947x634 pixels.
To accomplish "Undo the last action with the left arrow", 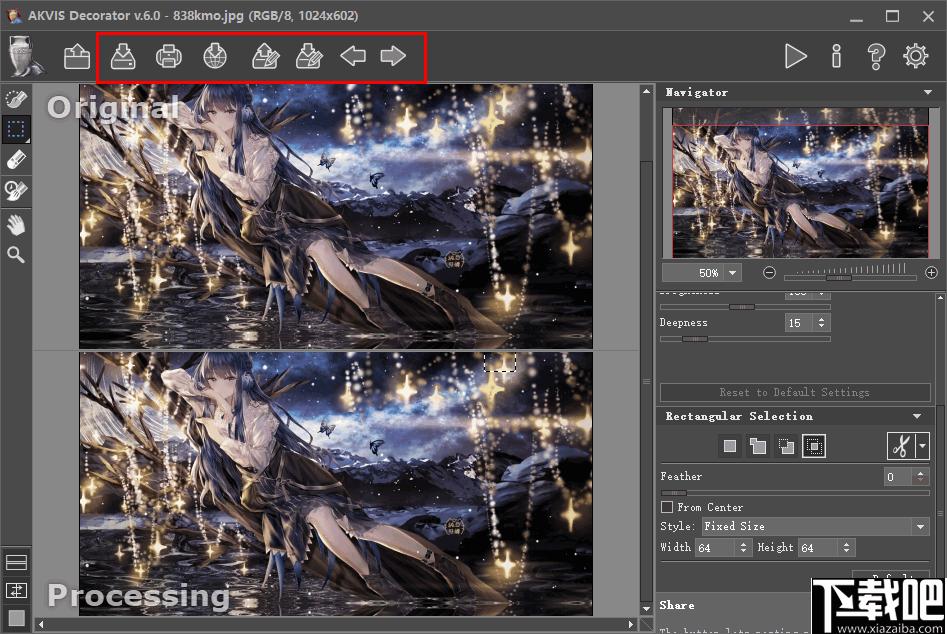I will (x=353, y=57).
